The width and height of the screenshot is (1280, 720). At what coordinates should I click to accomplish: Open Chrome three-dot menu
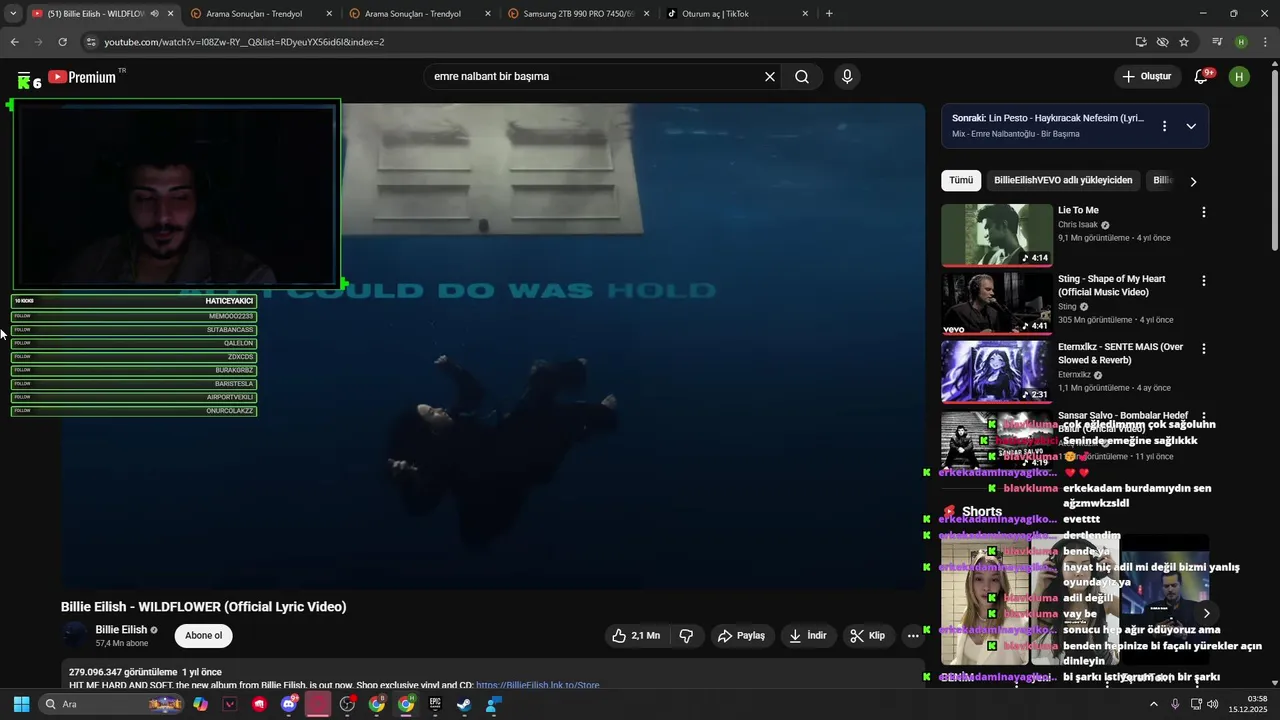pyautogui.click(x=1265, y=42)
